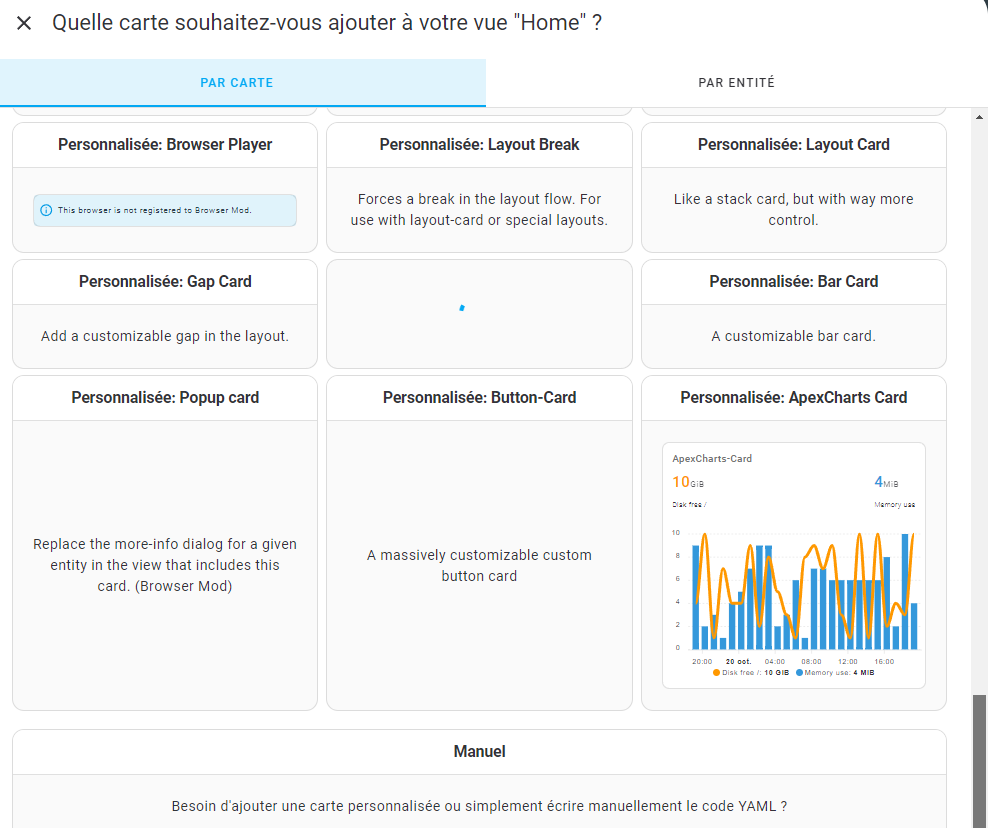The image size is (988, 828).
Task: Click the orange 'Disk free /' legend dot
Action: tap(717, 672)
